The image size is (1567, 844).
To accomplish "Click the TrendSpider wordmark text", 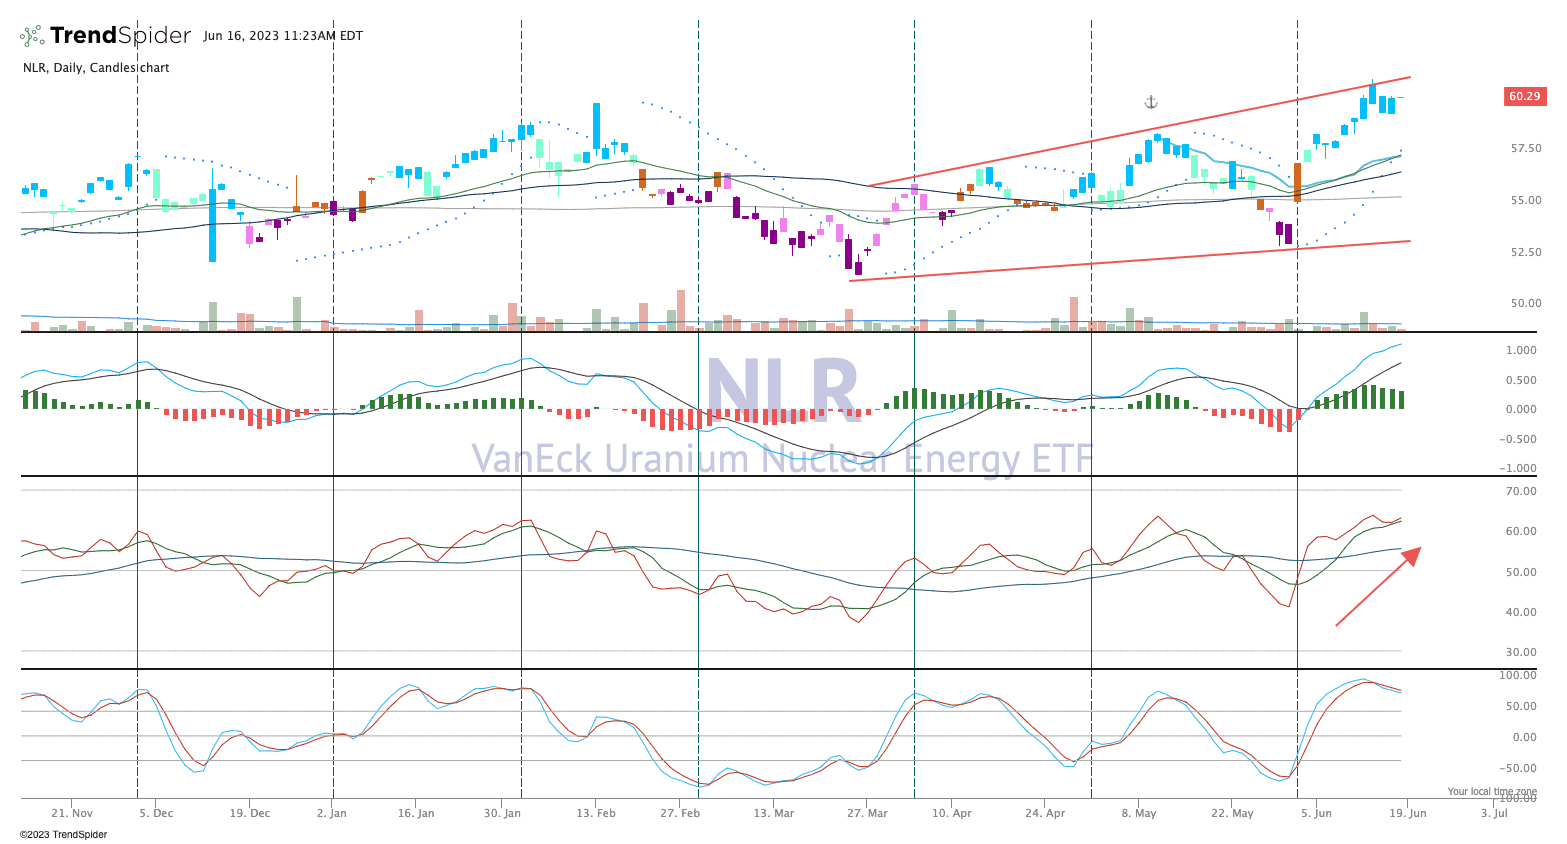I will 120,36.
